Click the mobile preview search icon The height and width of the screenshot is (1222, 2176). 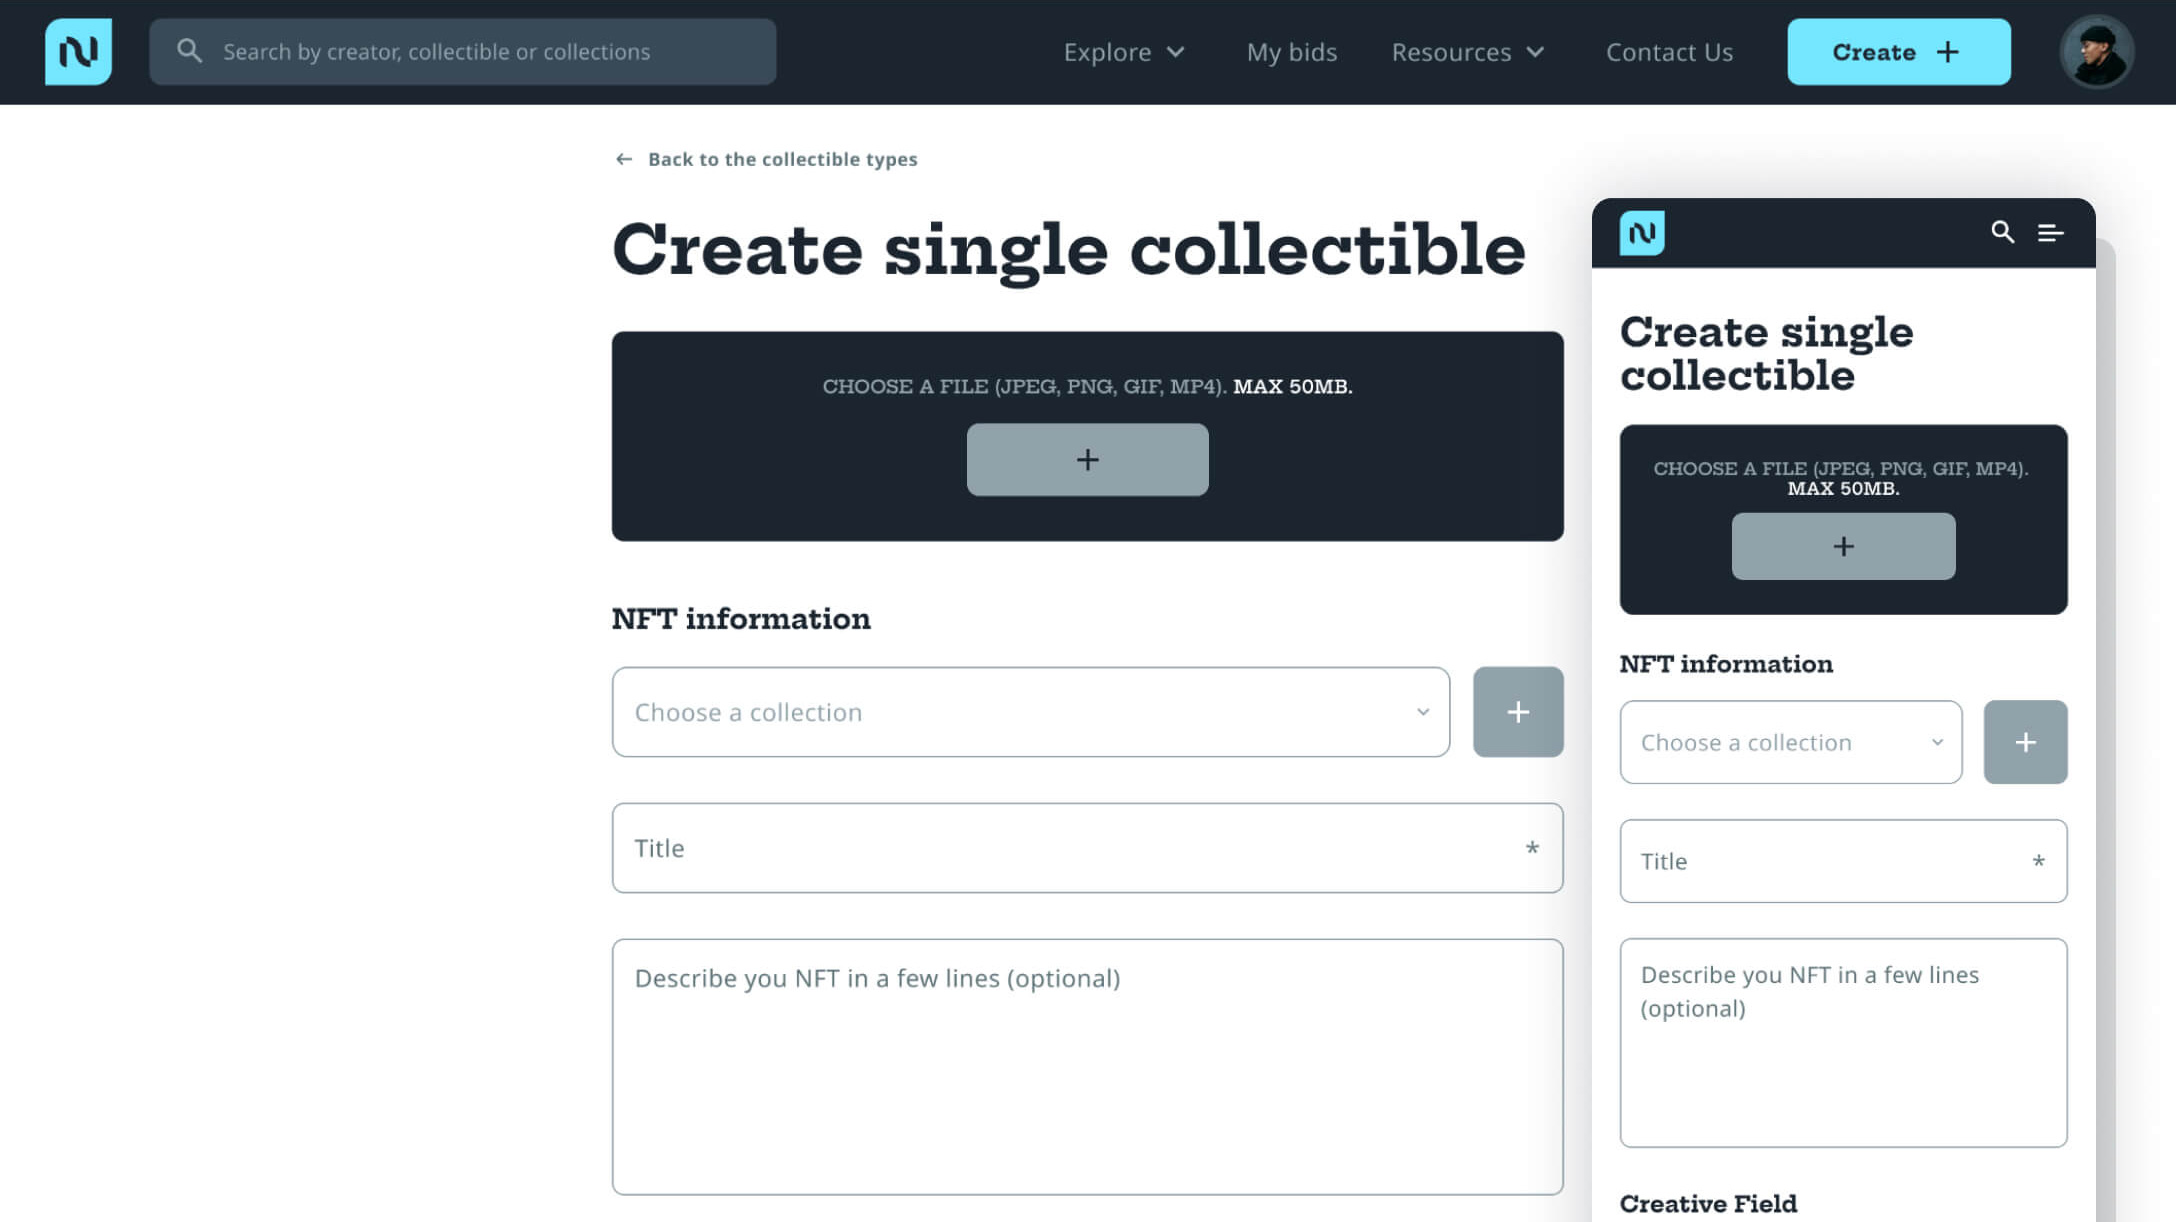coord(2002,232)
